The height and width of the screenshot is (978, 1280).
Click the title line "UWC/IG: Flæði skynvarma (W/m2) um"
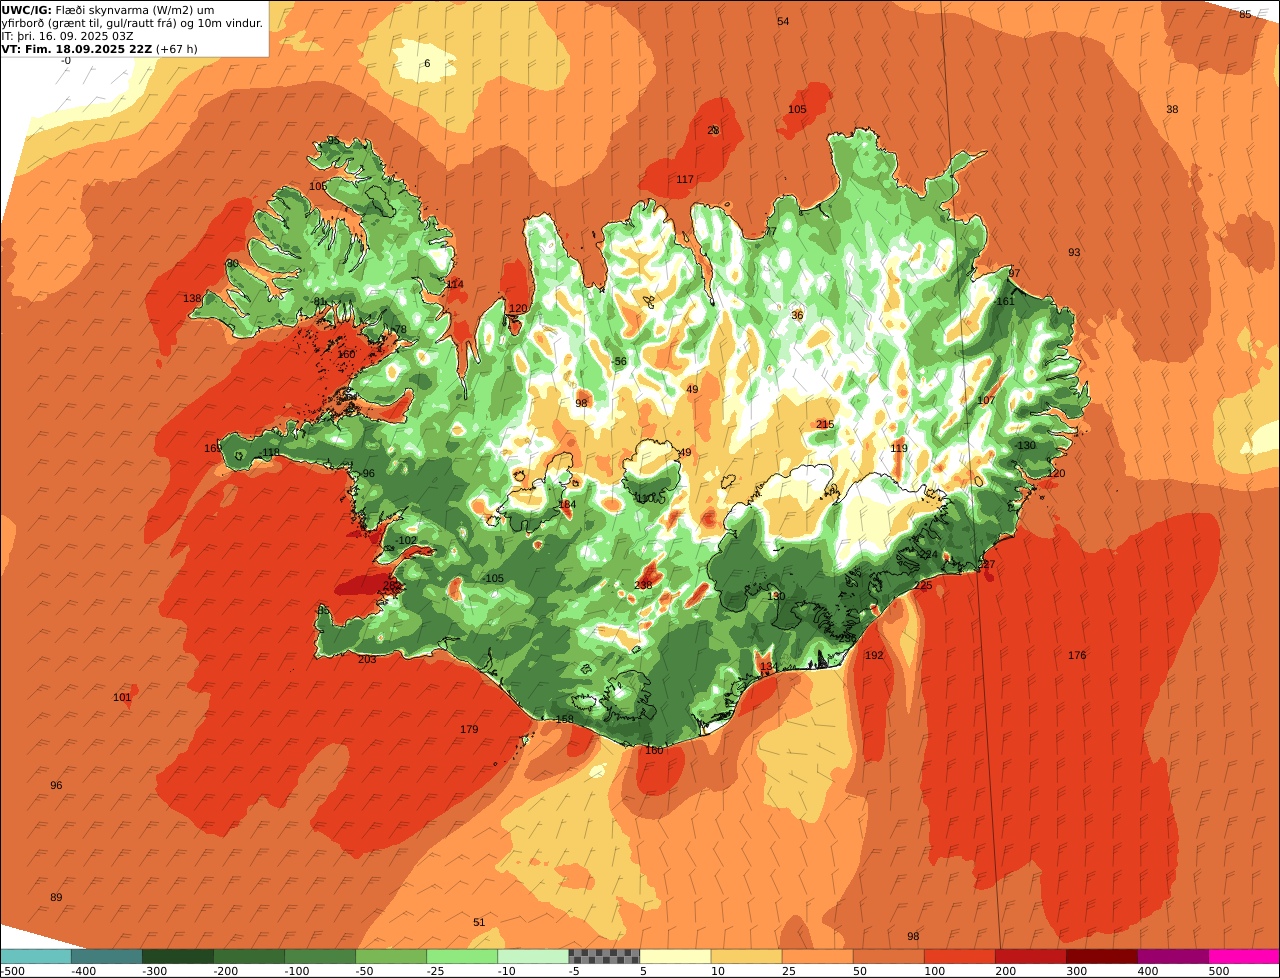107,10
